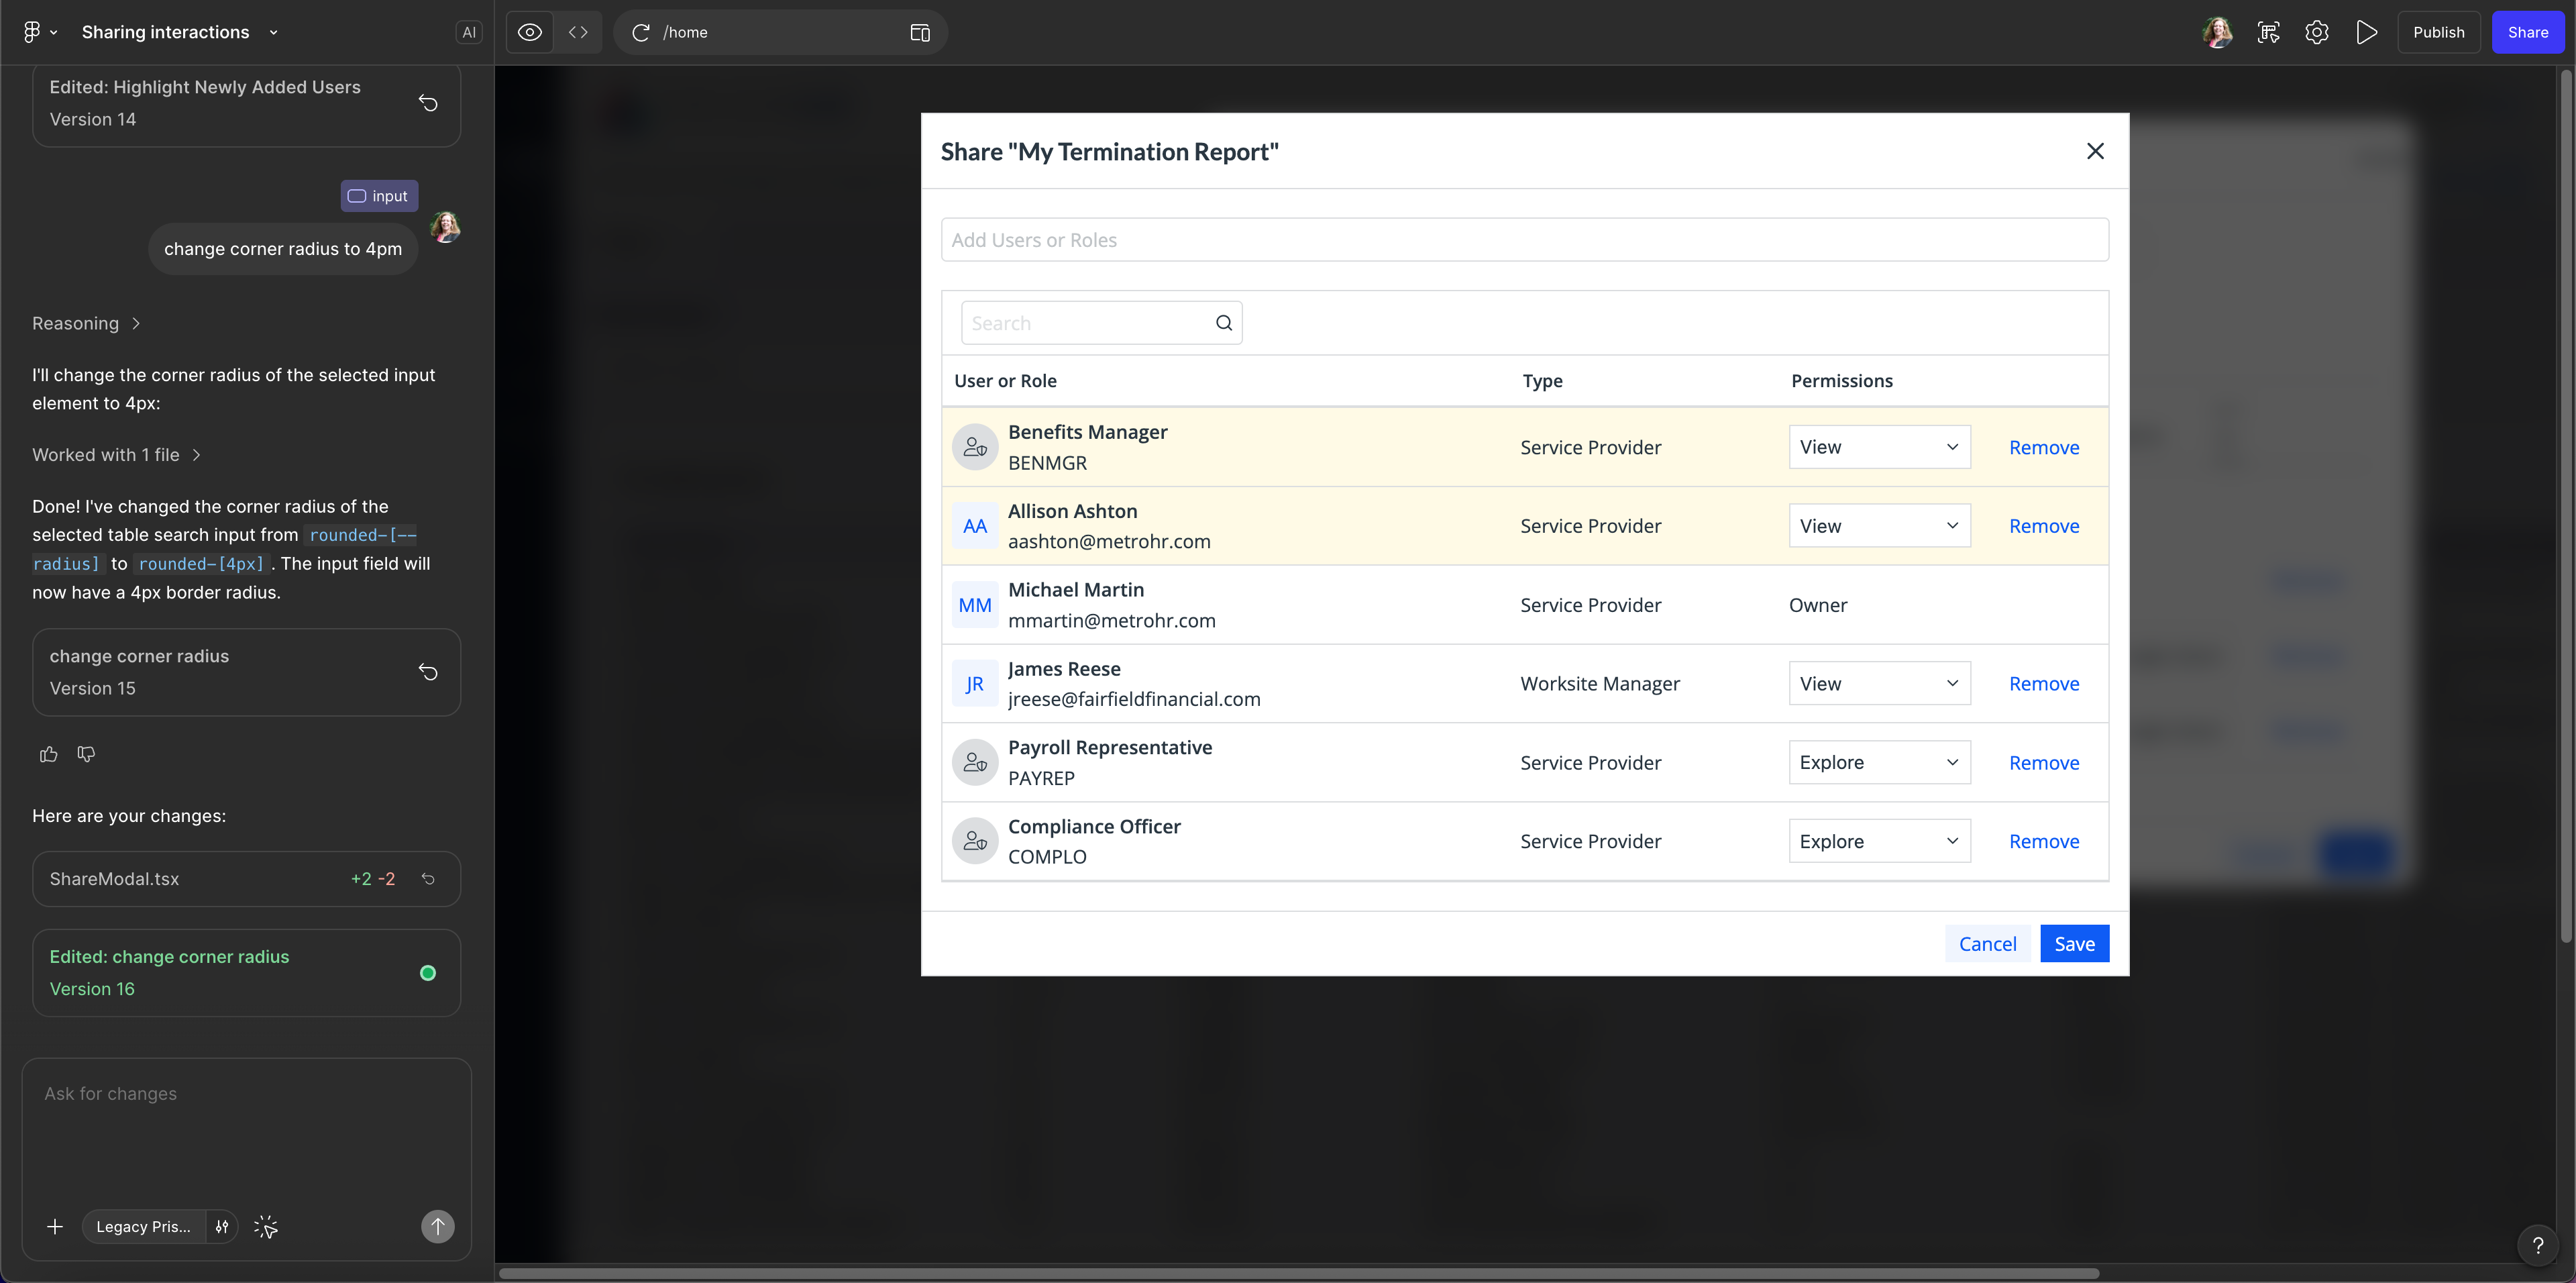
Task: Click the reload icon beside /home
Action: coord(641,32)
